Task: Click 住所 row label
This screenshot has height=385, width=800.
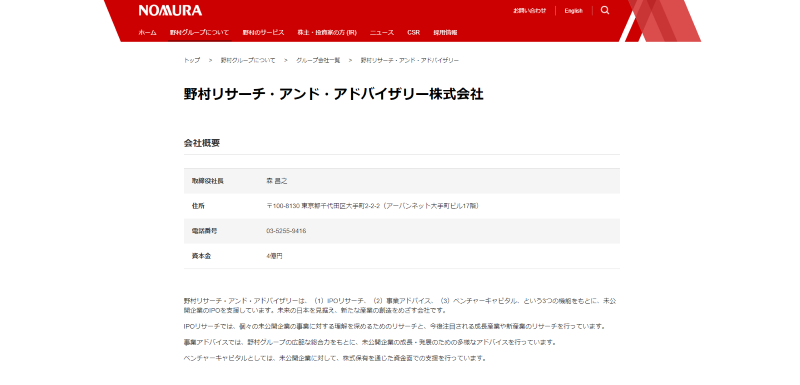Action: click(x=198, y=206)
